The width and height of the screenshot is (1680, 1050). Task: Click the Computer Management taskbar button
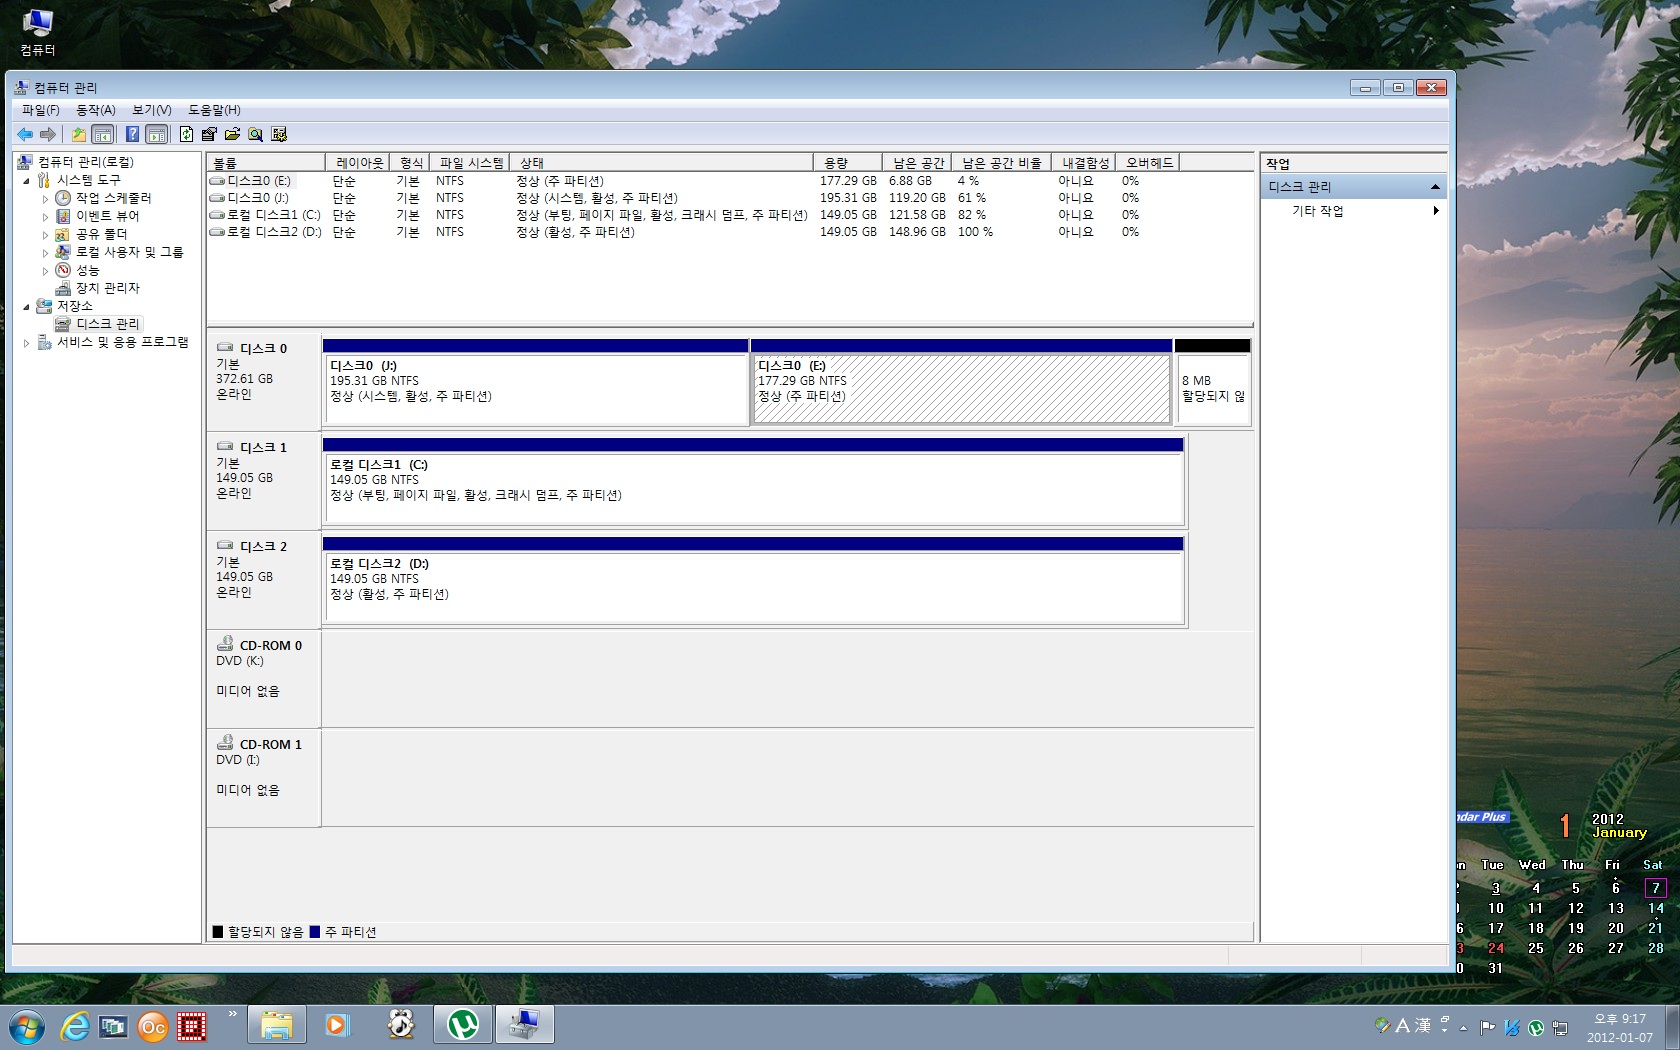click(x=524, y=1025)
